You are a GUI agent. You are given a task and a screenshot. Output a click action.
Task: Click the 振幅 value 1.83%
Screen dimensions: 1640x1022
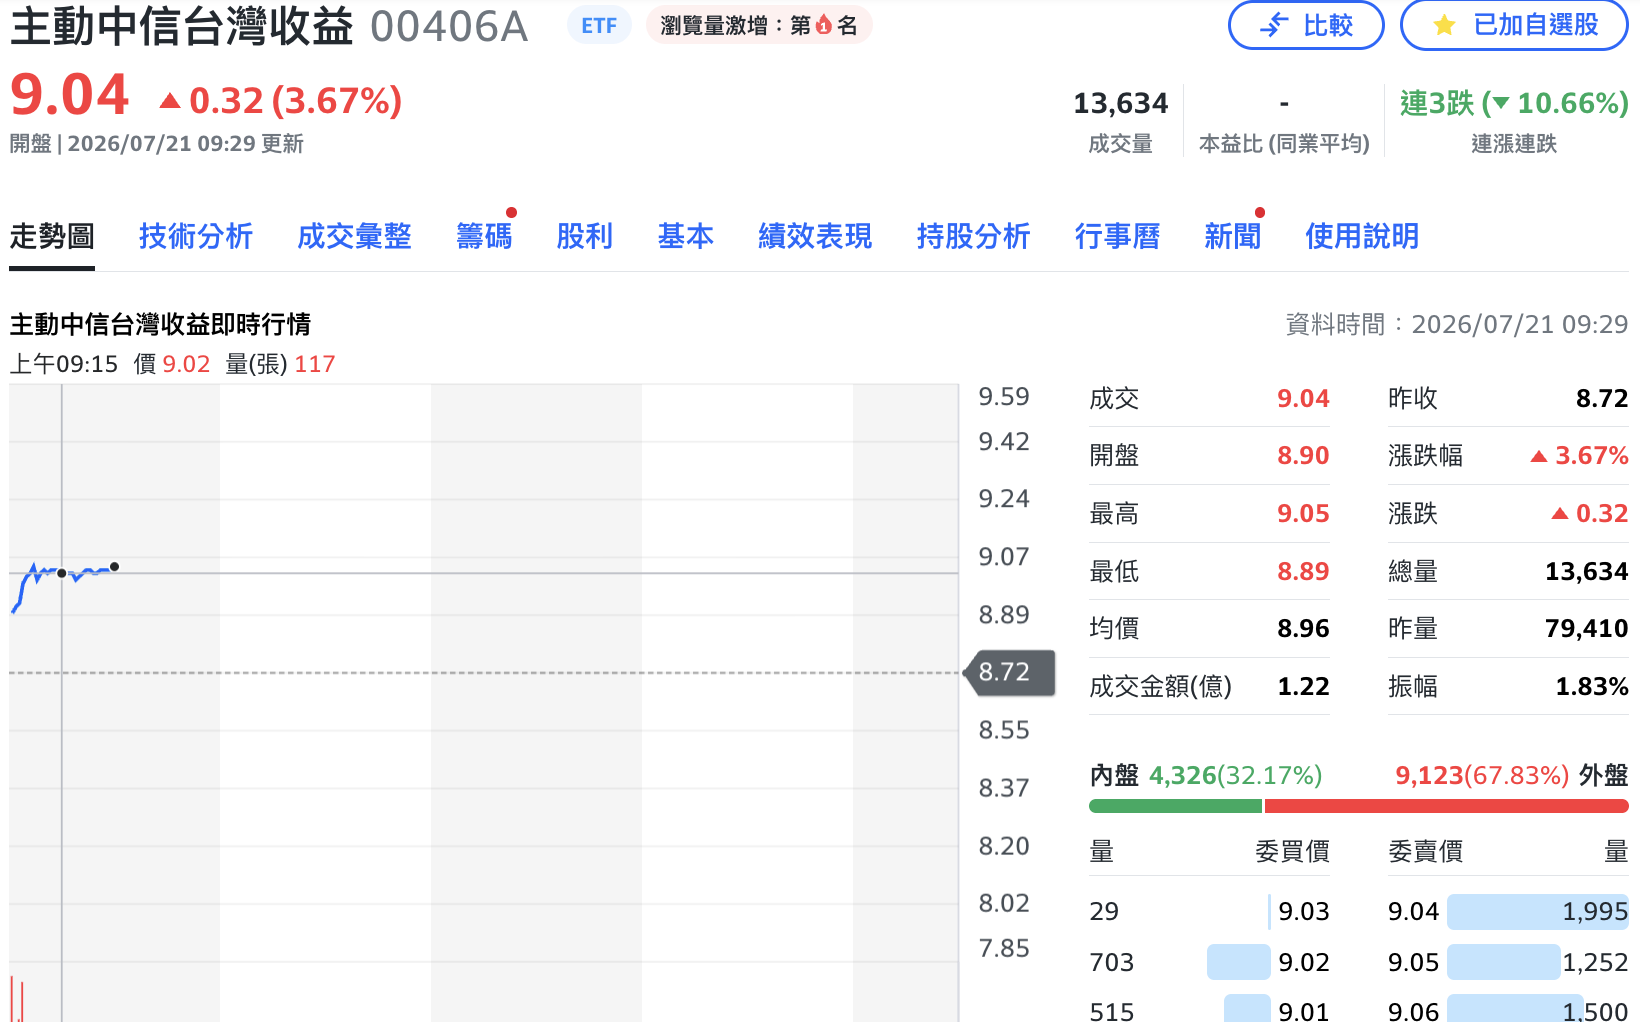[1592, 687]
